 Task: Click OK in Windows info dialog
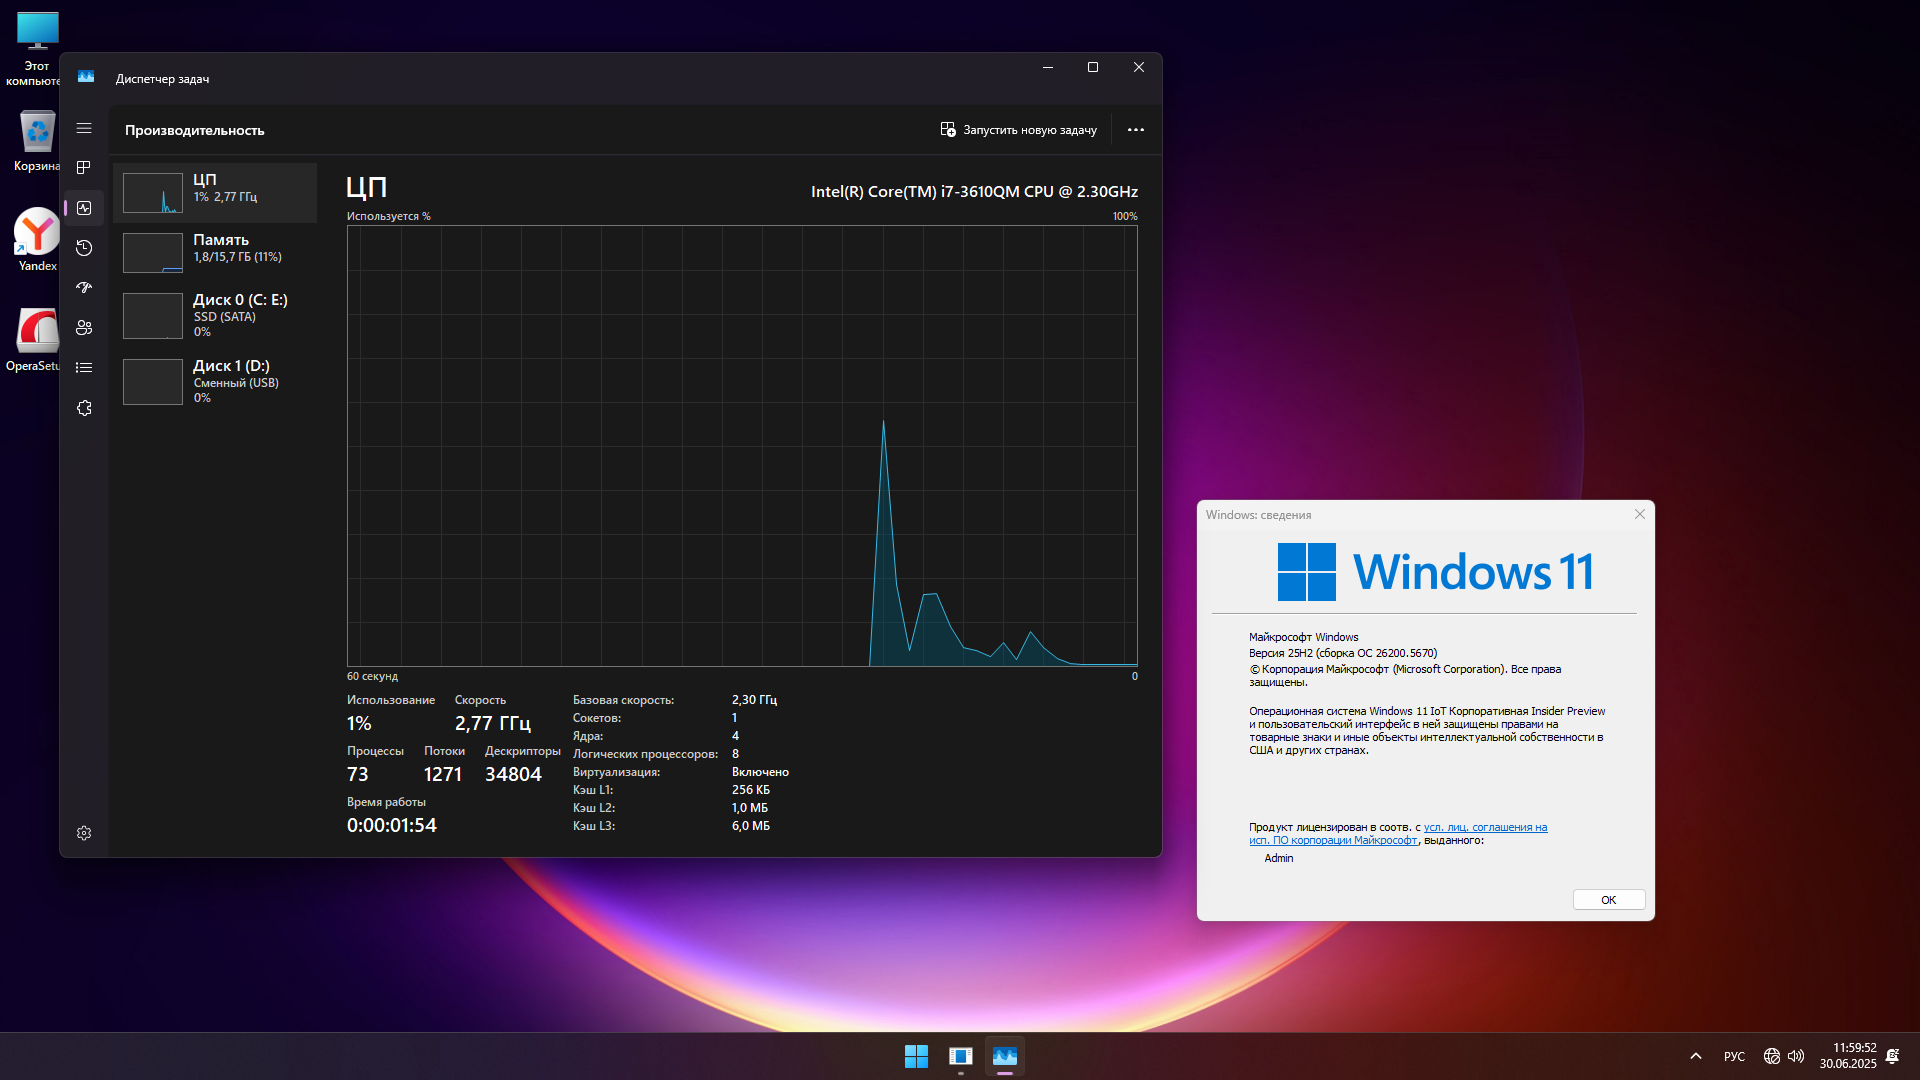pos(1608,900)
